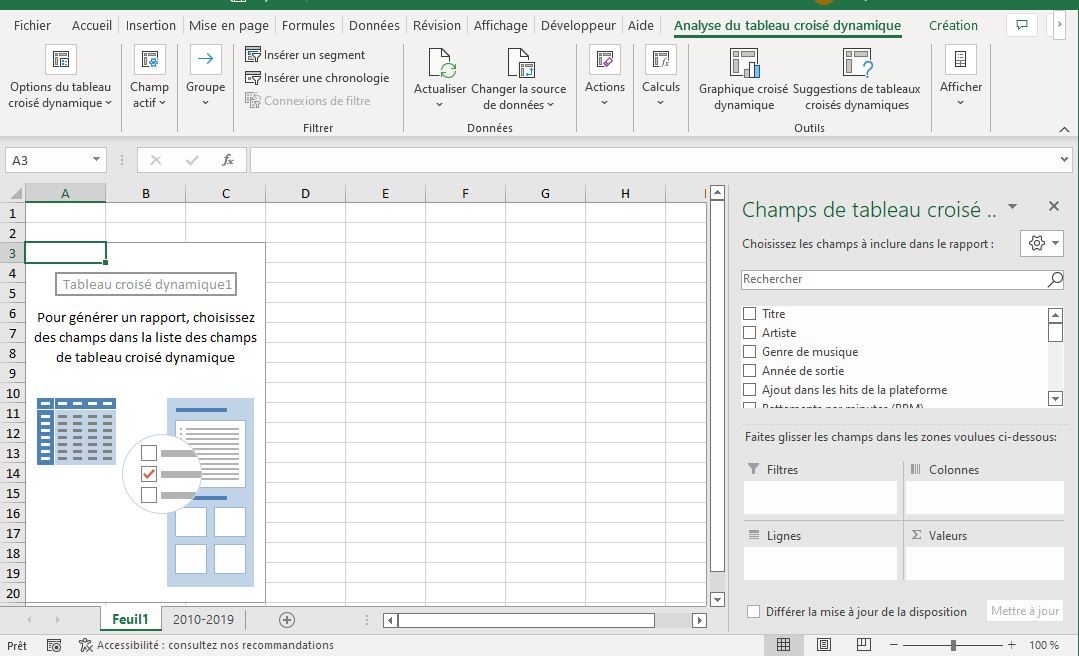Click the horizontal scrollbar of the sheet
Screen dimensions: 1079x656
pyautogui.click(x=526, y=620)
